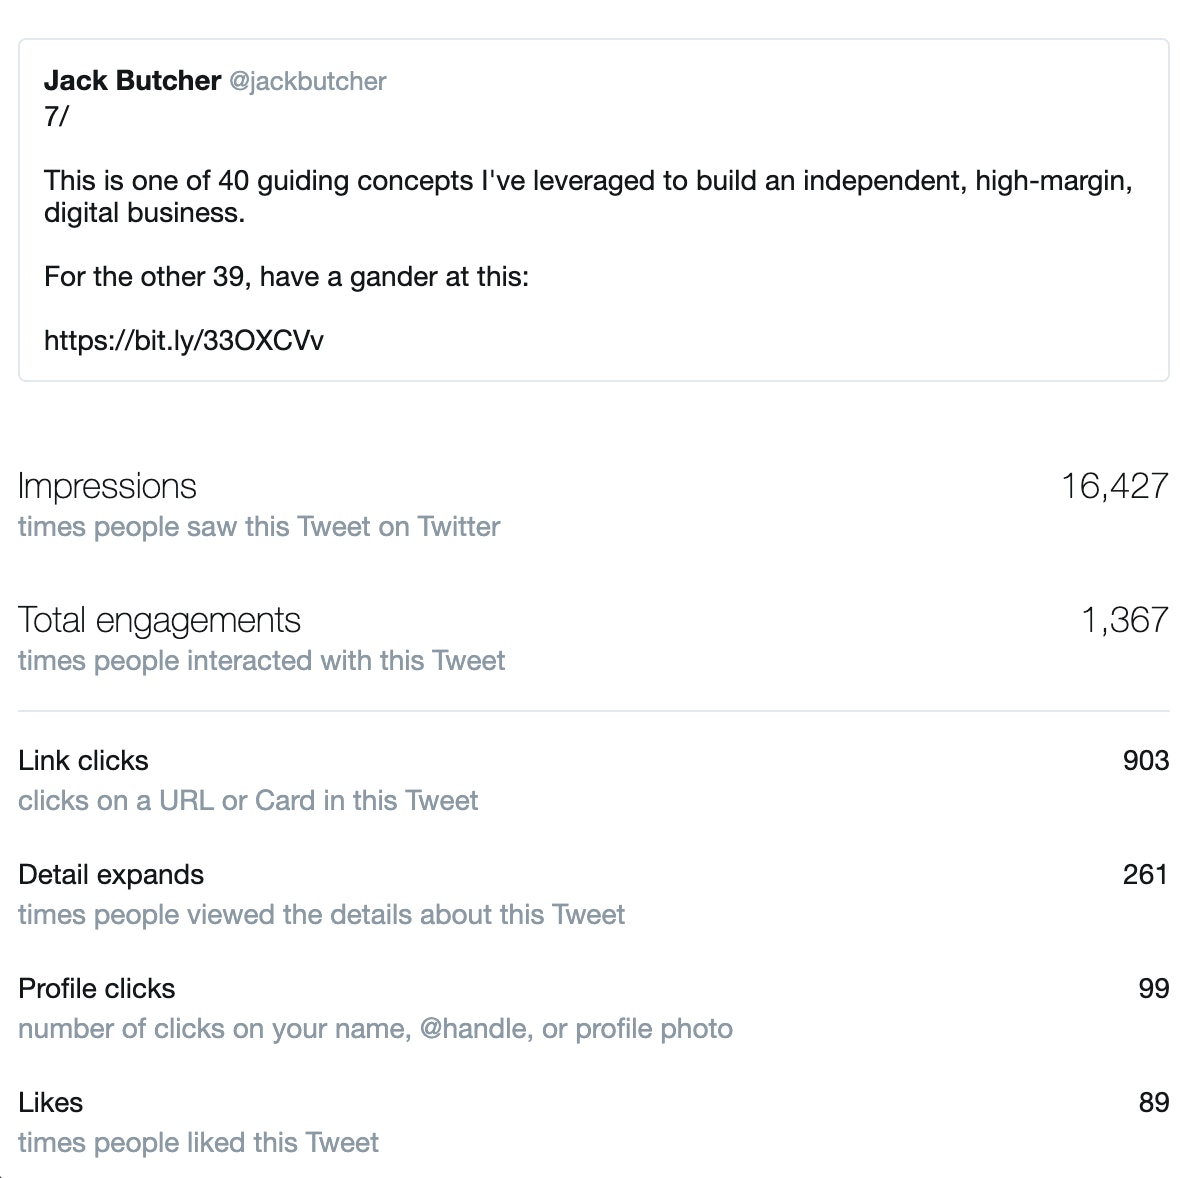Viewport: 1180px width, 1178px height.
Task: Click the 16,427 impressions count
Action: click(1115, 486)
